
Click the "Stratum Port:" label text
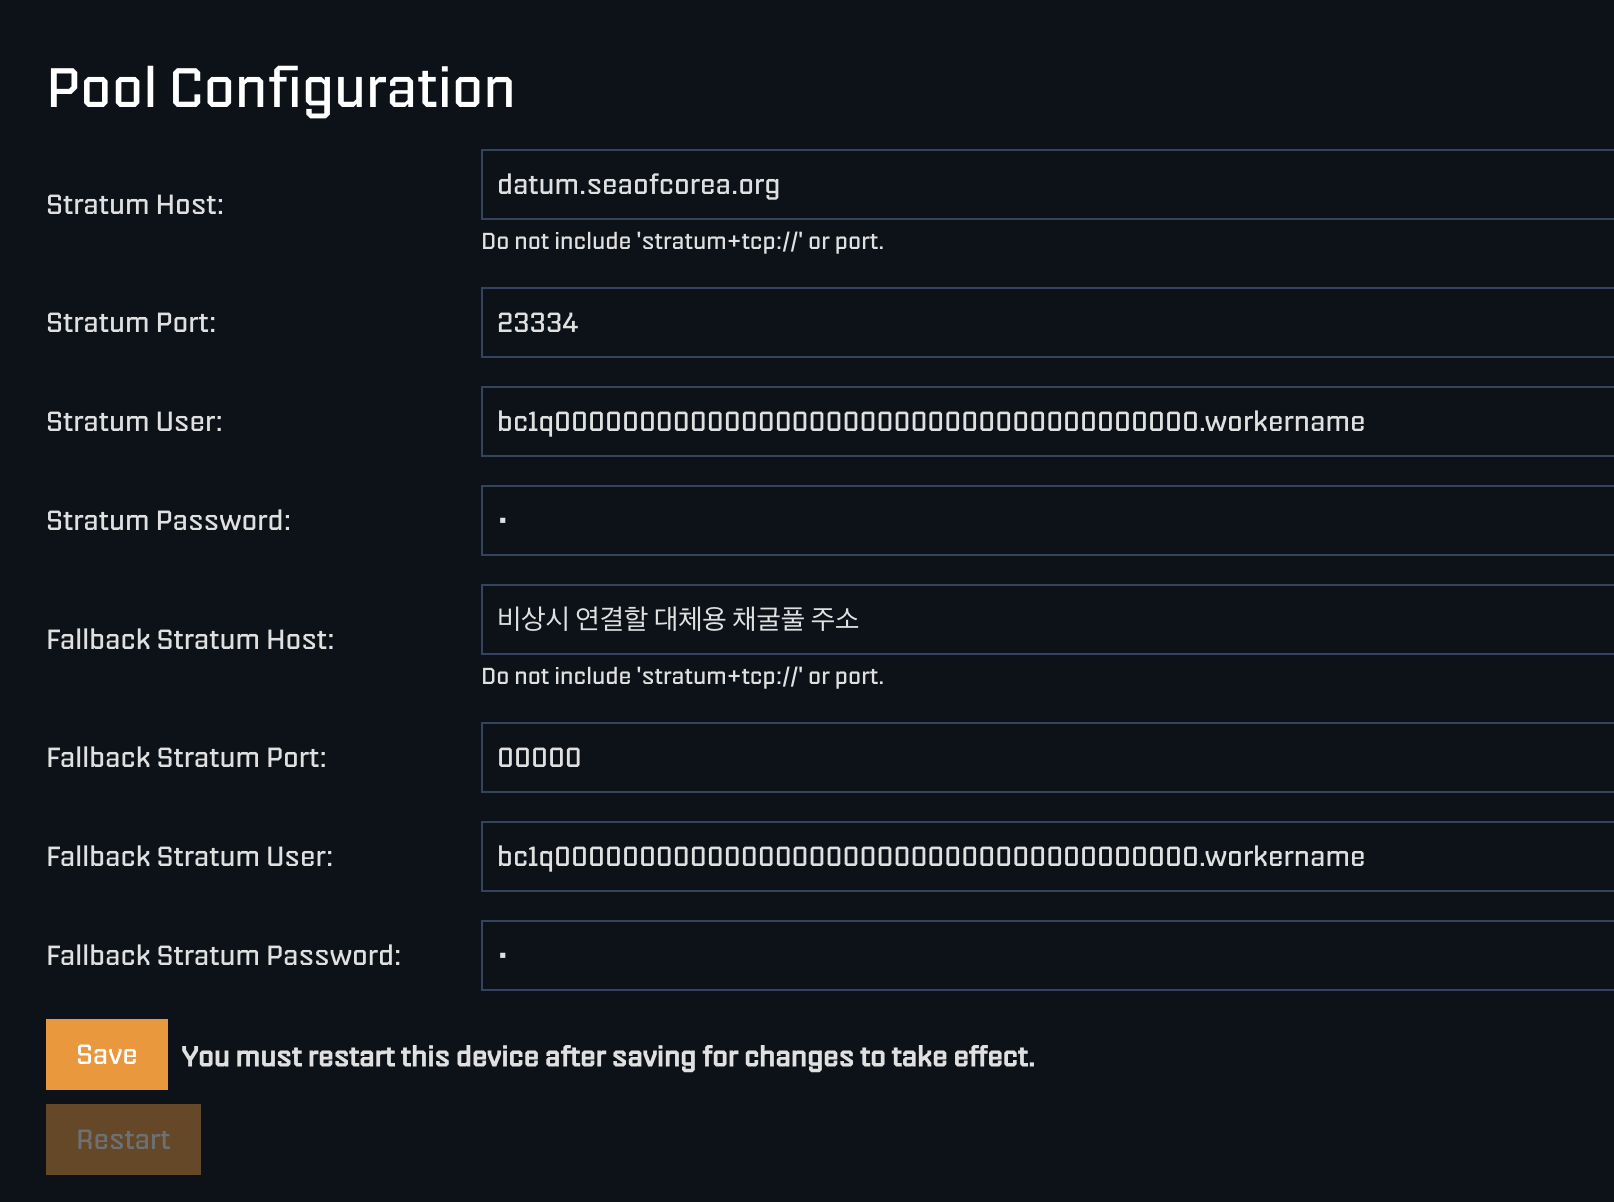[131, 323]
